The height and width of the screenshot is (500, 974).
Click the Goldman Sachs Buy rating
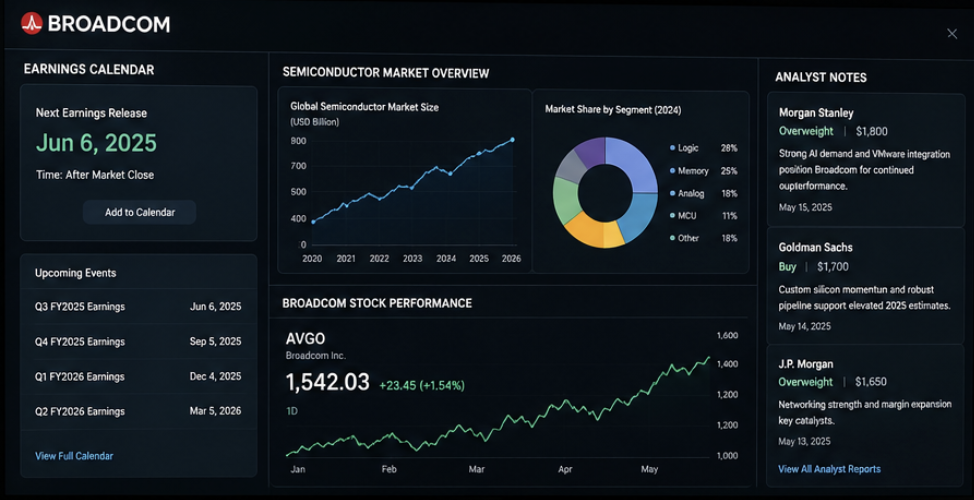coord(787,267)
